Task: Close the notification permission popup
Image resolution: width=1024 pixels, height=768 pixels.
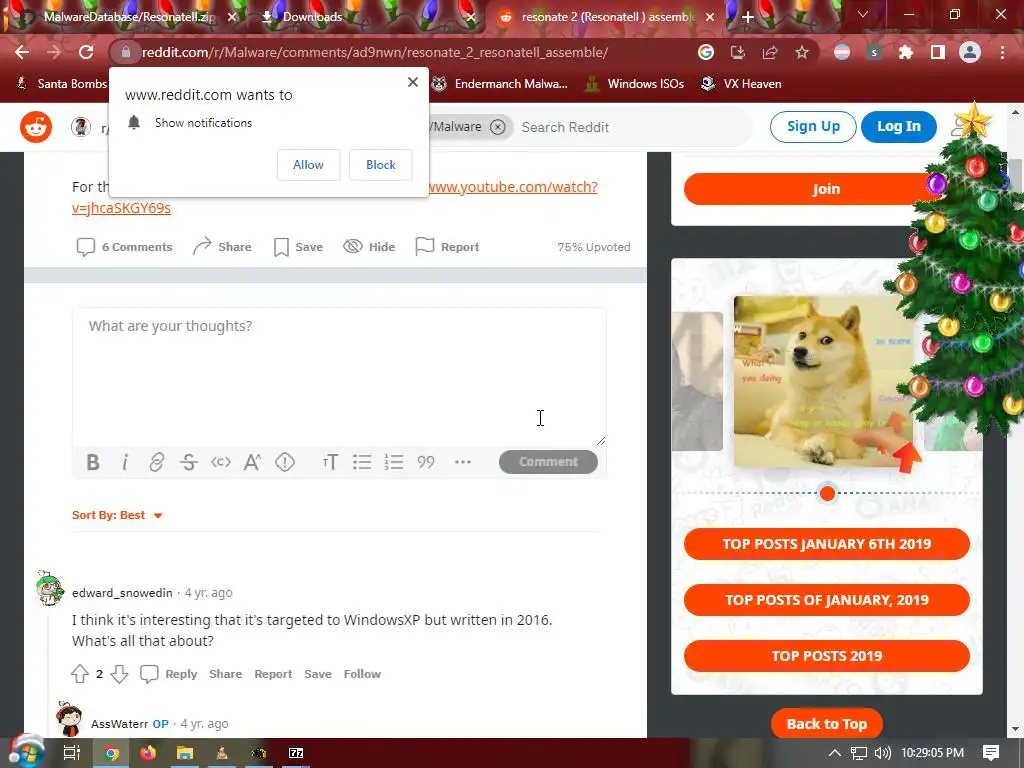Action: click(x=413, y=82)
